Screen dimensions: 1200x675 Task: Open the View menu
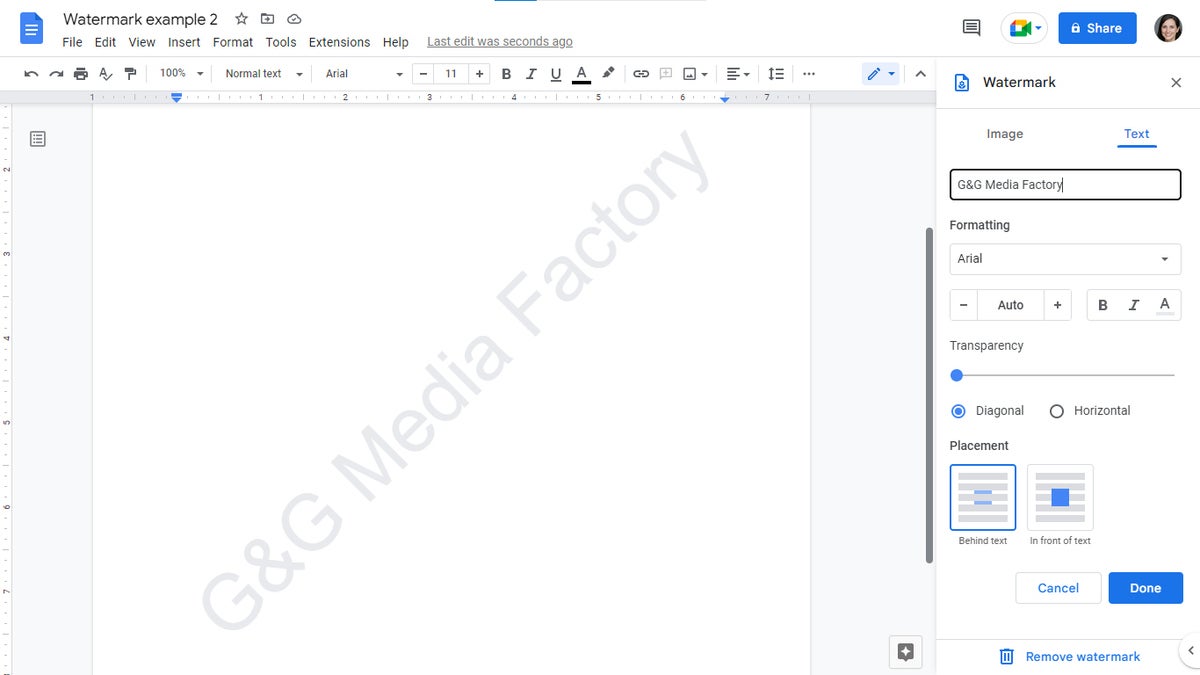[x=142, y=42]
